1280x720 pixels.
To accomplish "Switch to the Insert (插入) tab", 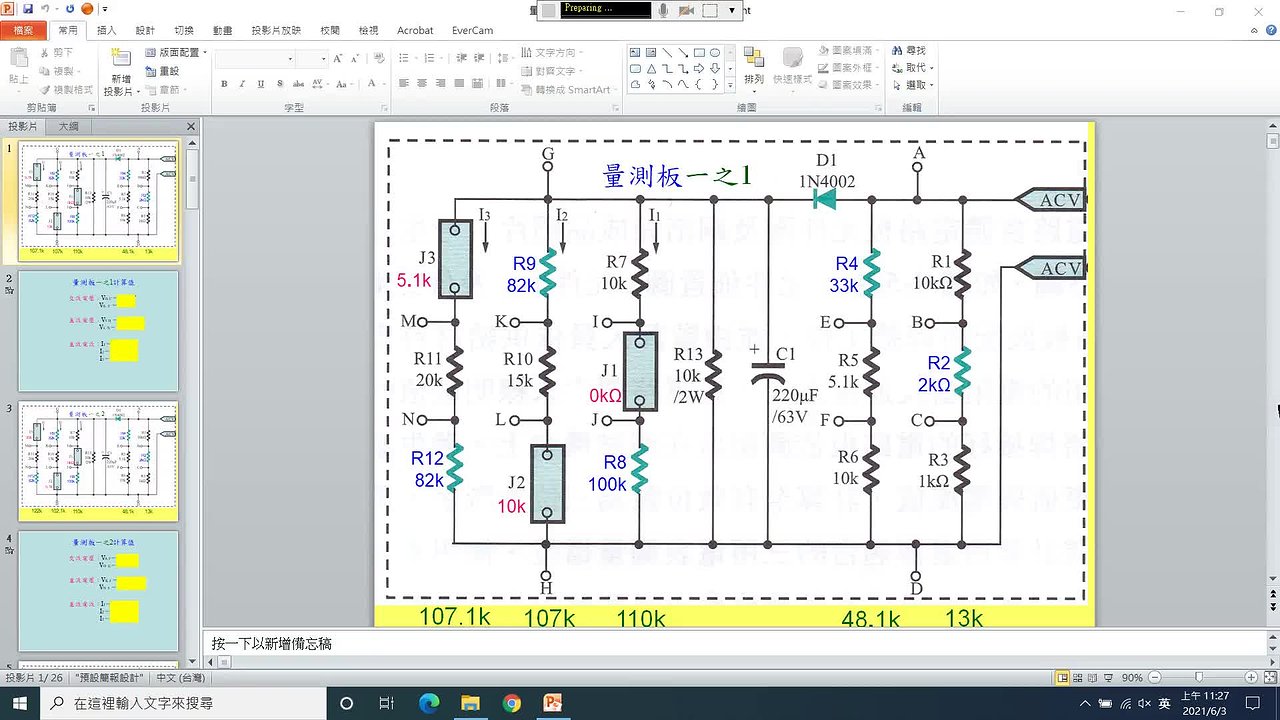I will 106,30.
